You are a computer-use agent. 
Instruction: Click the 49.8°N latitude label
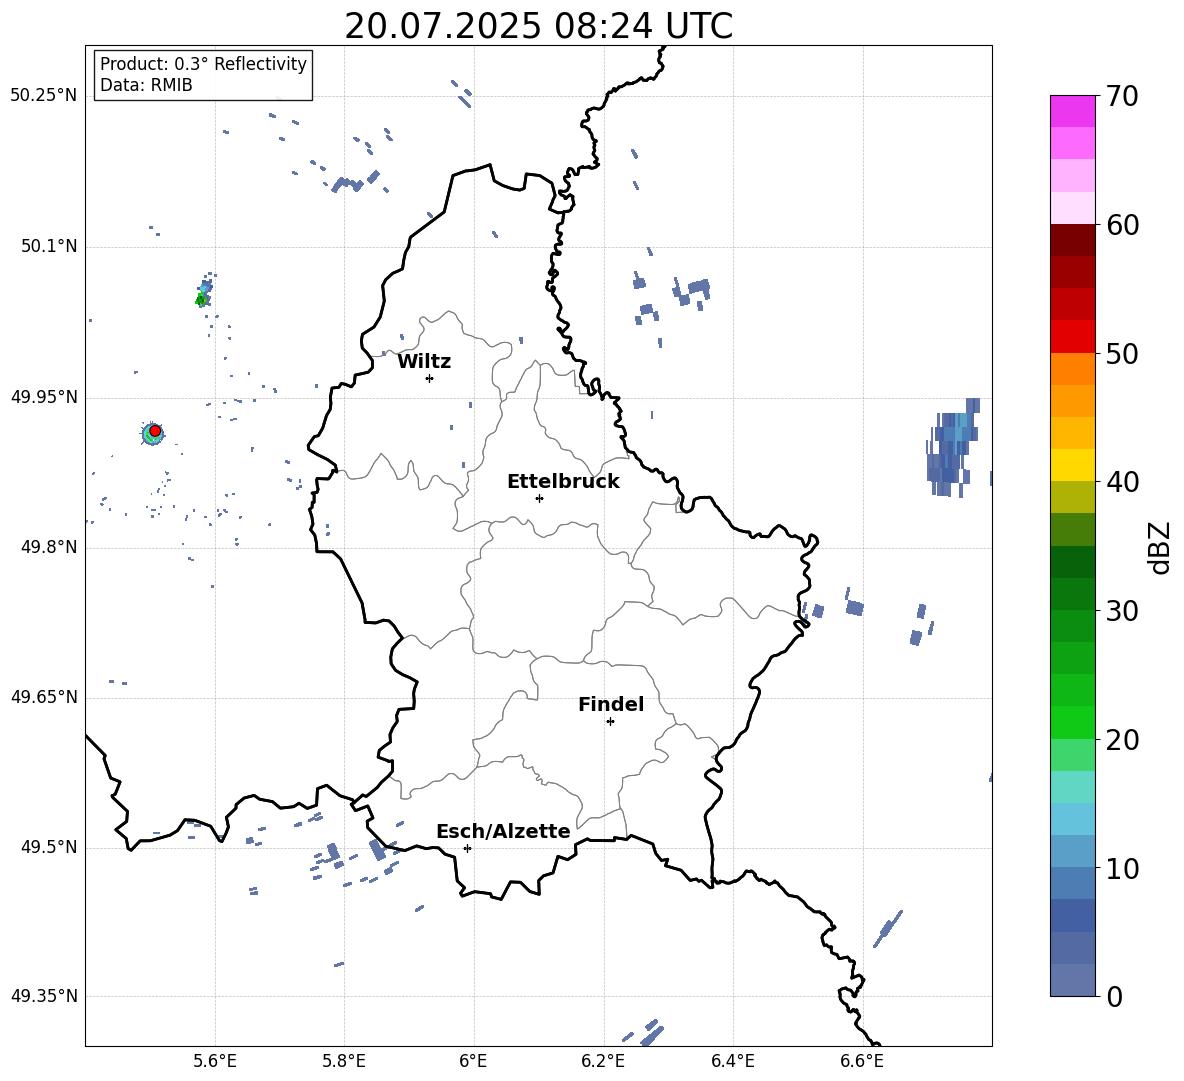tap(49, 547)
